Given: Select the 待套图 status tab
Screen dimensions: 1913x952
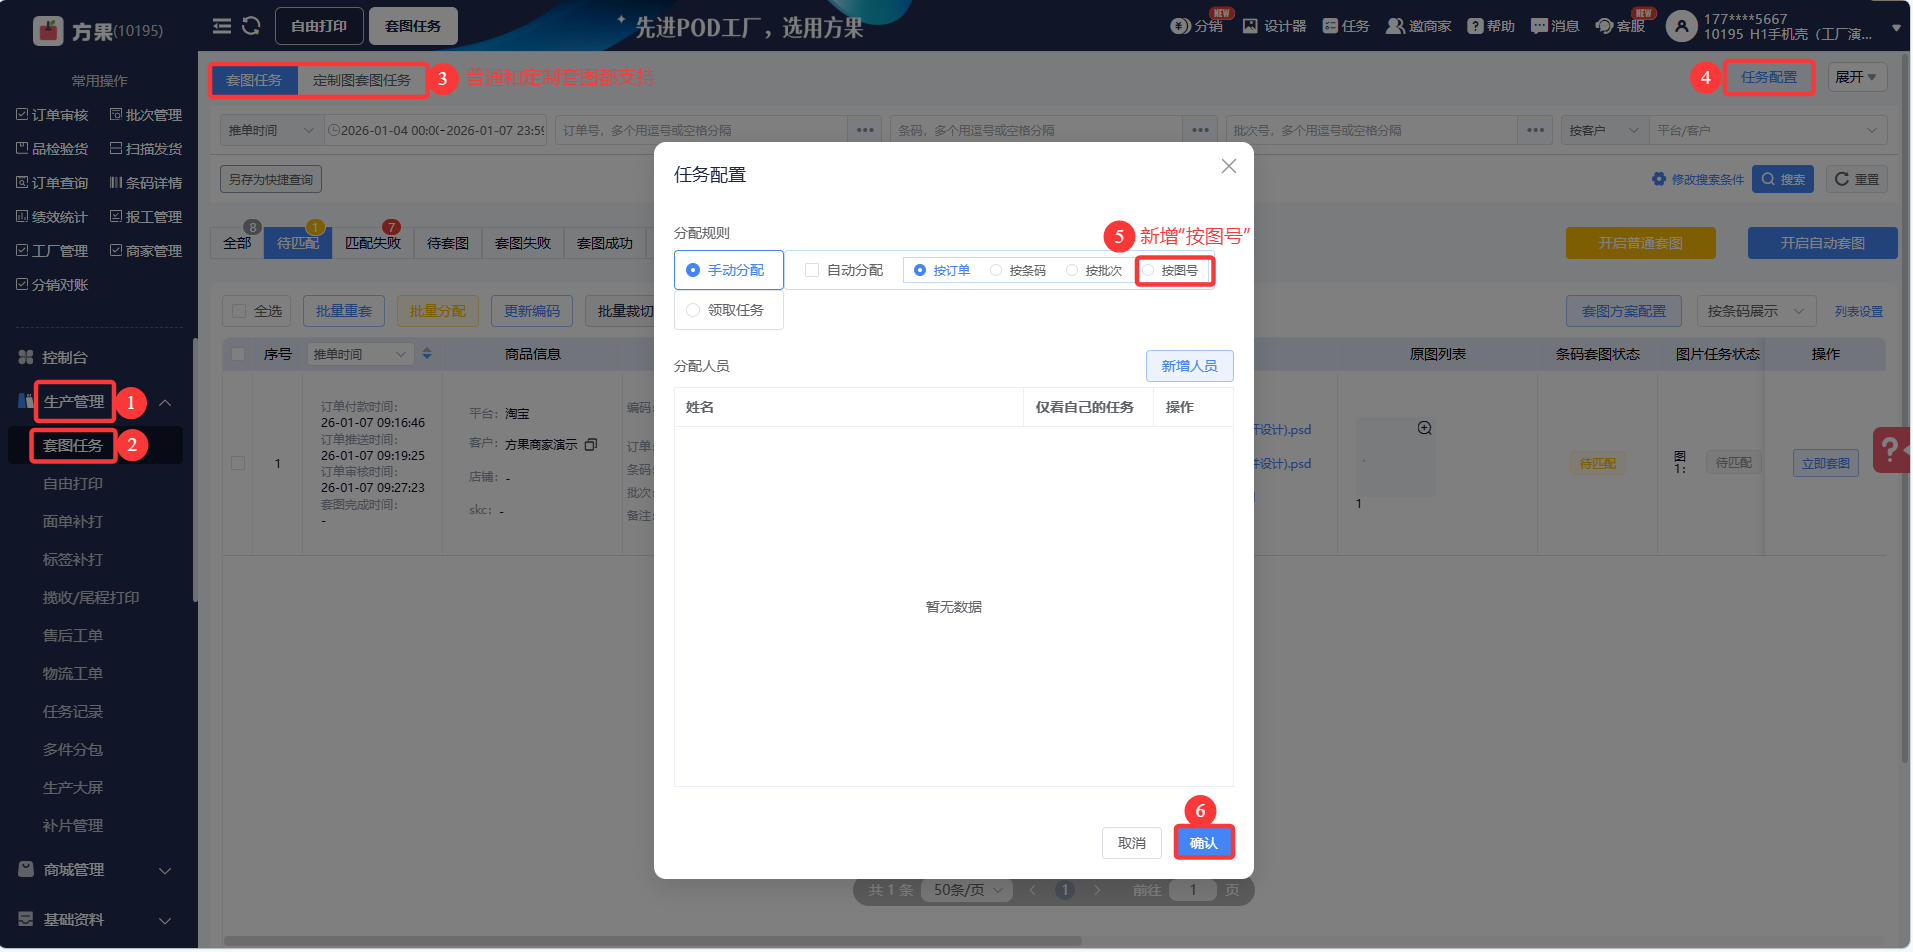Looking at the screenshot, I should (x=448, y=243).
